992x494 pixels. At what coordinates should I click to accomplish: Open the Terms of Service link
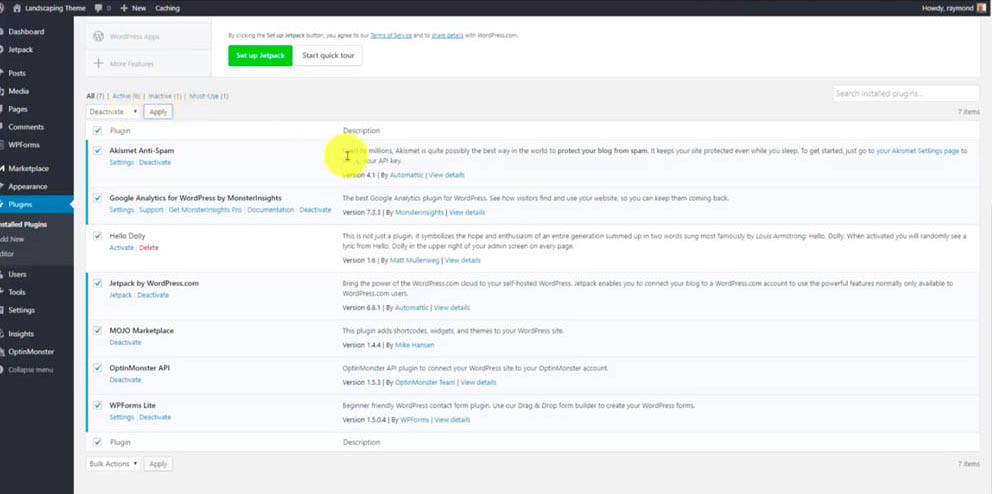point(391,35)
